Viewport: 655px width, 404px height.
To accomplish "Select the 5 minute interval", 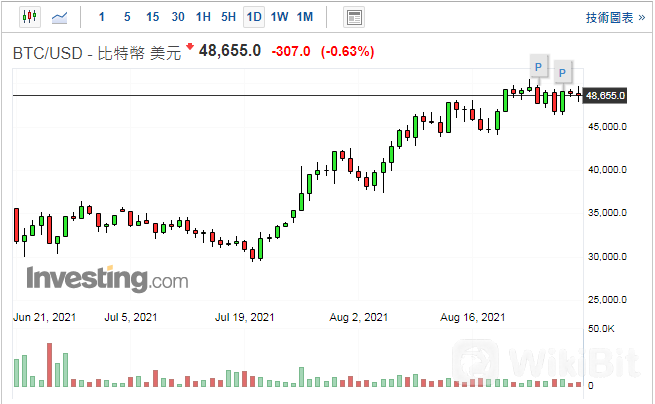I will pos(127,17).
